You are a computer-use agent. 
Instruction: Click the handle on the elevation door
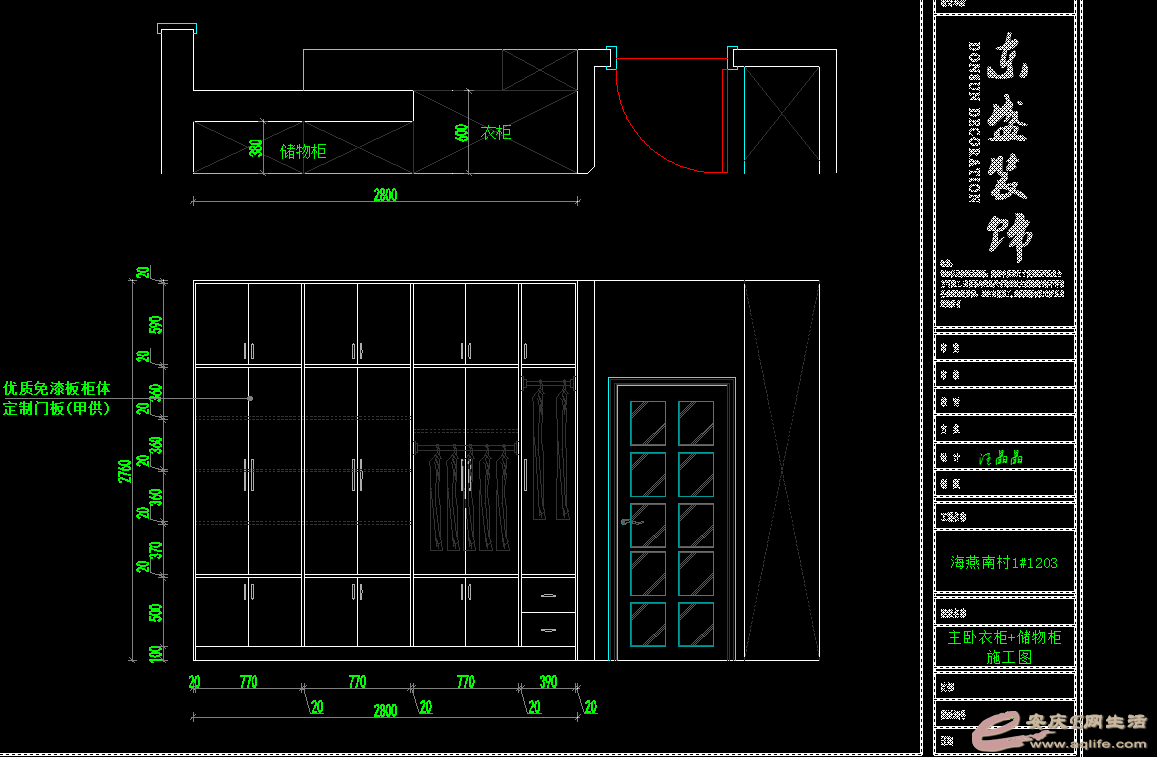[627, 521]
